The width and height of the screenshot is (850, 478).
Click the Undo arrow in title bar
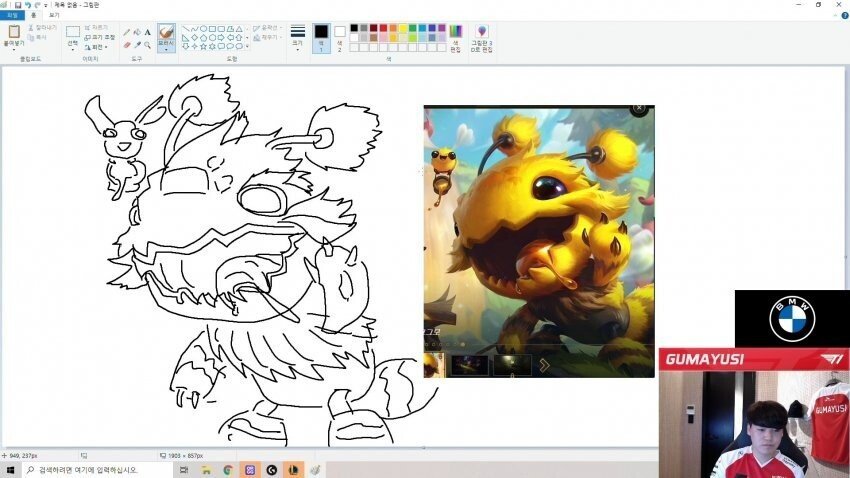(x=27, y=5)
